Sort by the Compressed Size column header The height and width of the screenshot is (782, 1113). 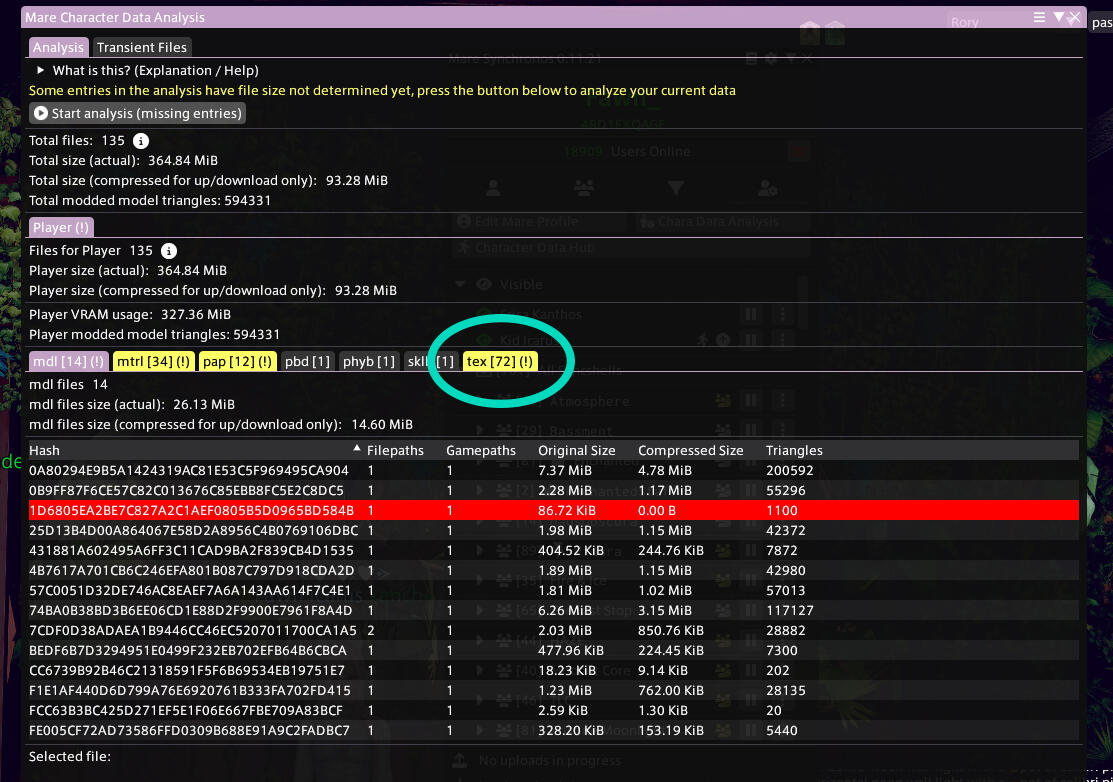pyautogui.click(x=690, y=451)
